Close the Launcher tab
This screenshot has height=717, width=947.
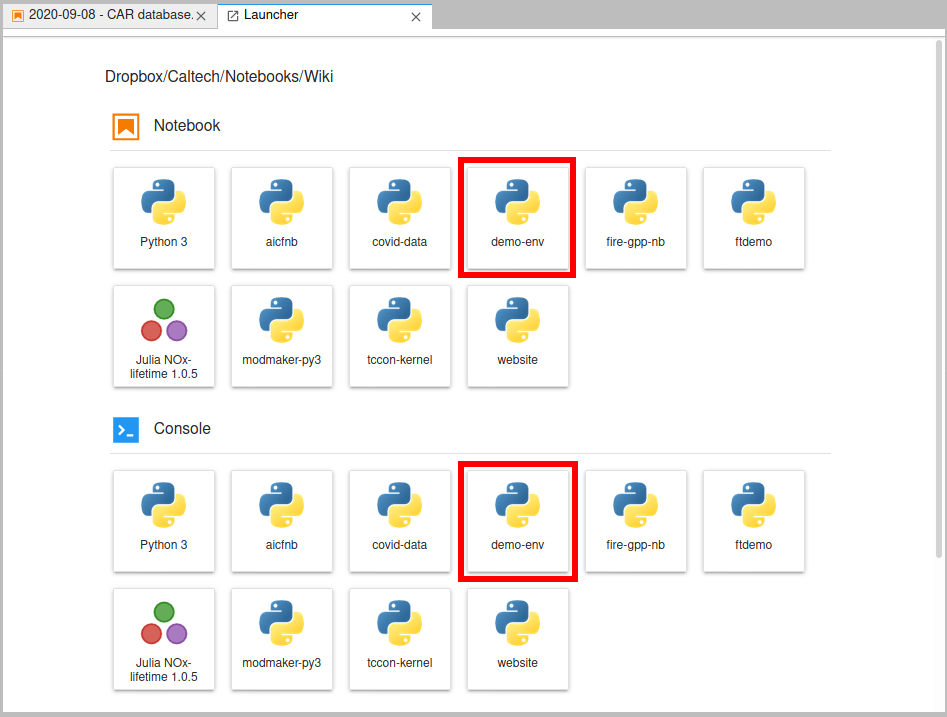point(416,17)
